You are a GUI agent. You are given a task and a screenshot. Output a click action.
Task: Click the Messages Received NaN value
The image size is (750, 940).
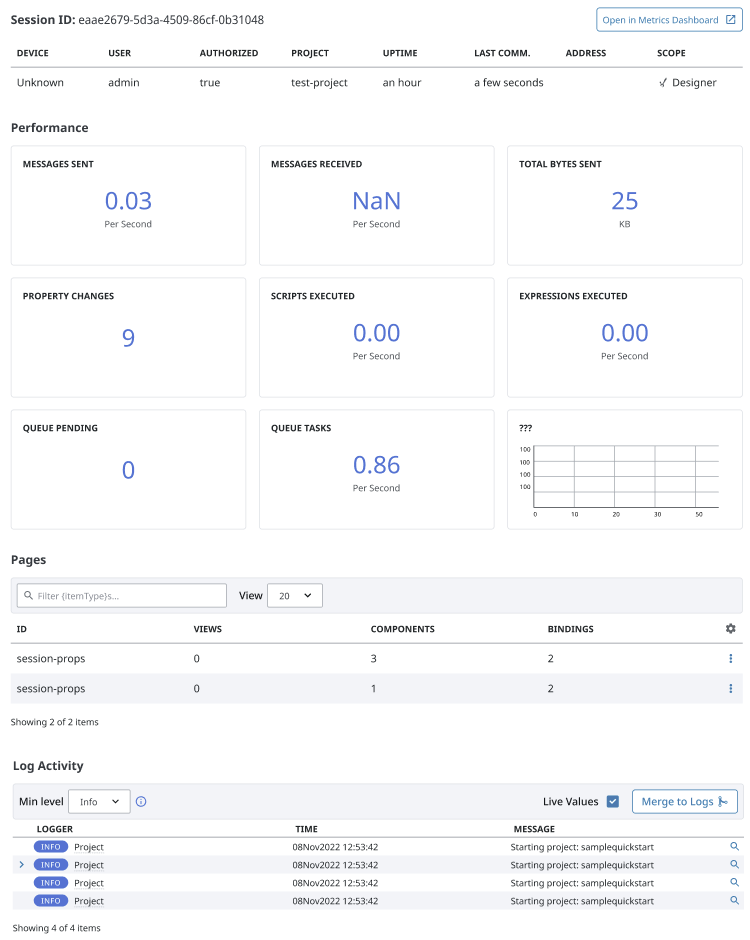coord(376,201)
